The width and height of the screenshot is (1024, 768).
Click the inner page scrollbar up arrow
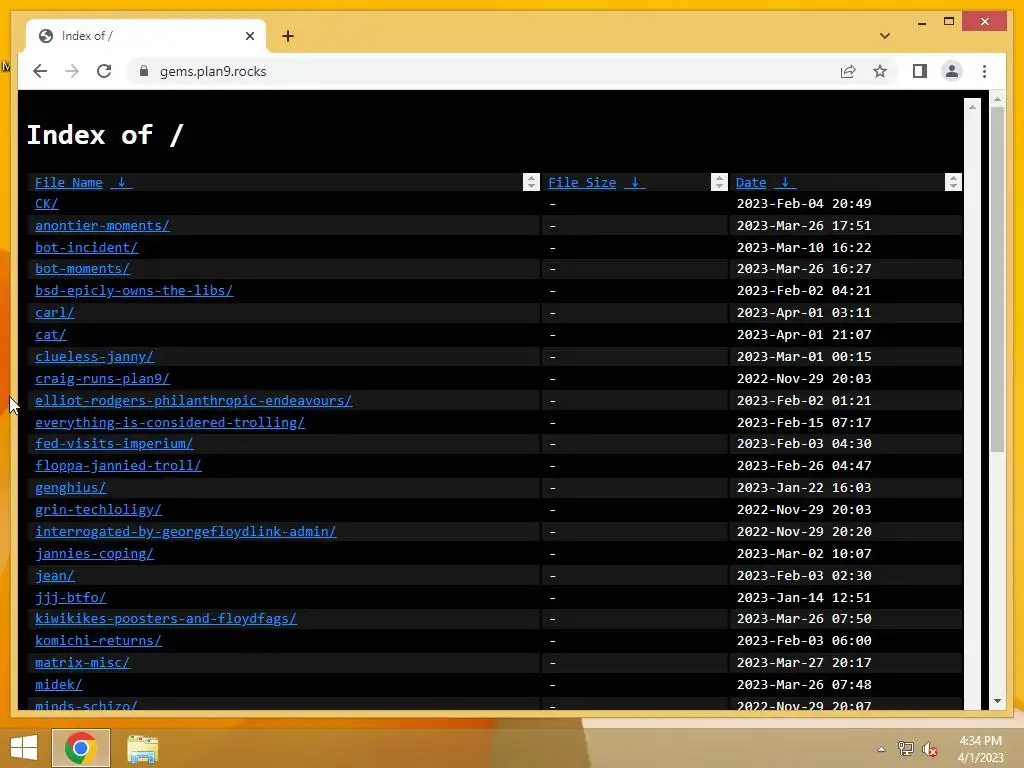pyautogui.click(x=972, y=106)
